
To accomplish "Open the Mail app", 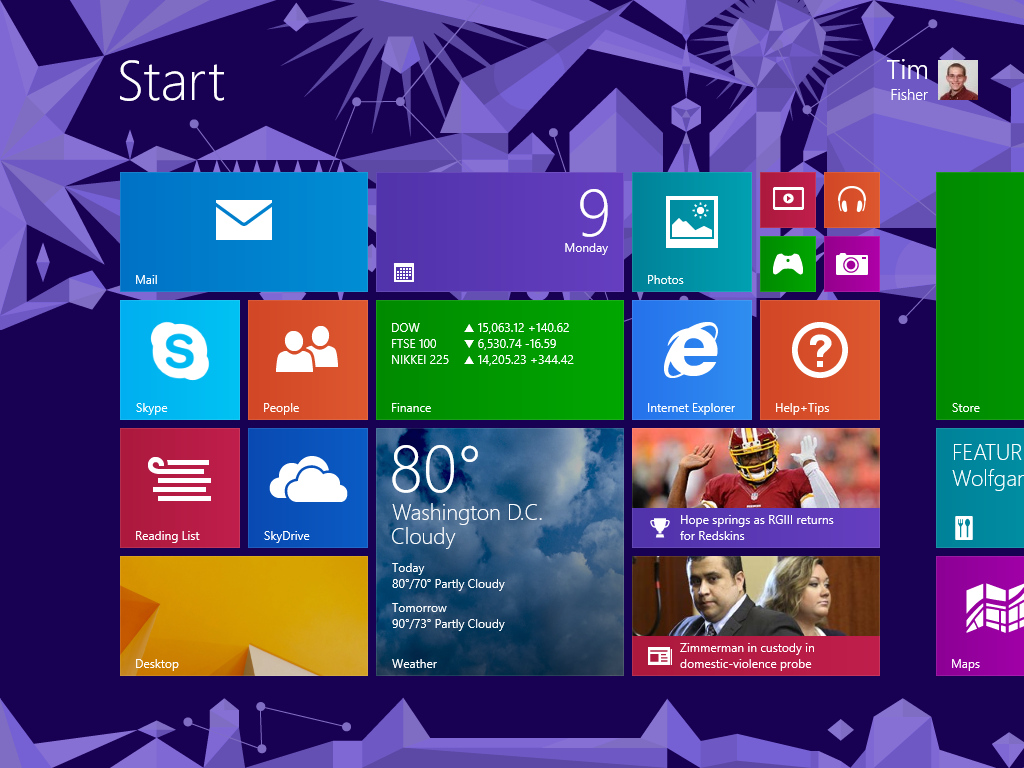I will (243, 231).
